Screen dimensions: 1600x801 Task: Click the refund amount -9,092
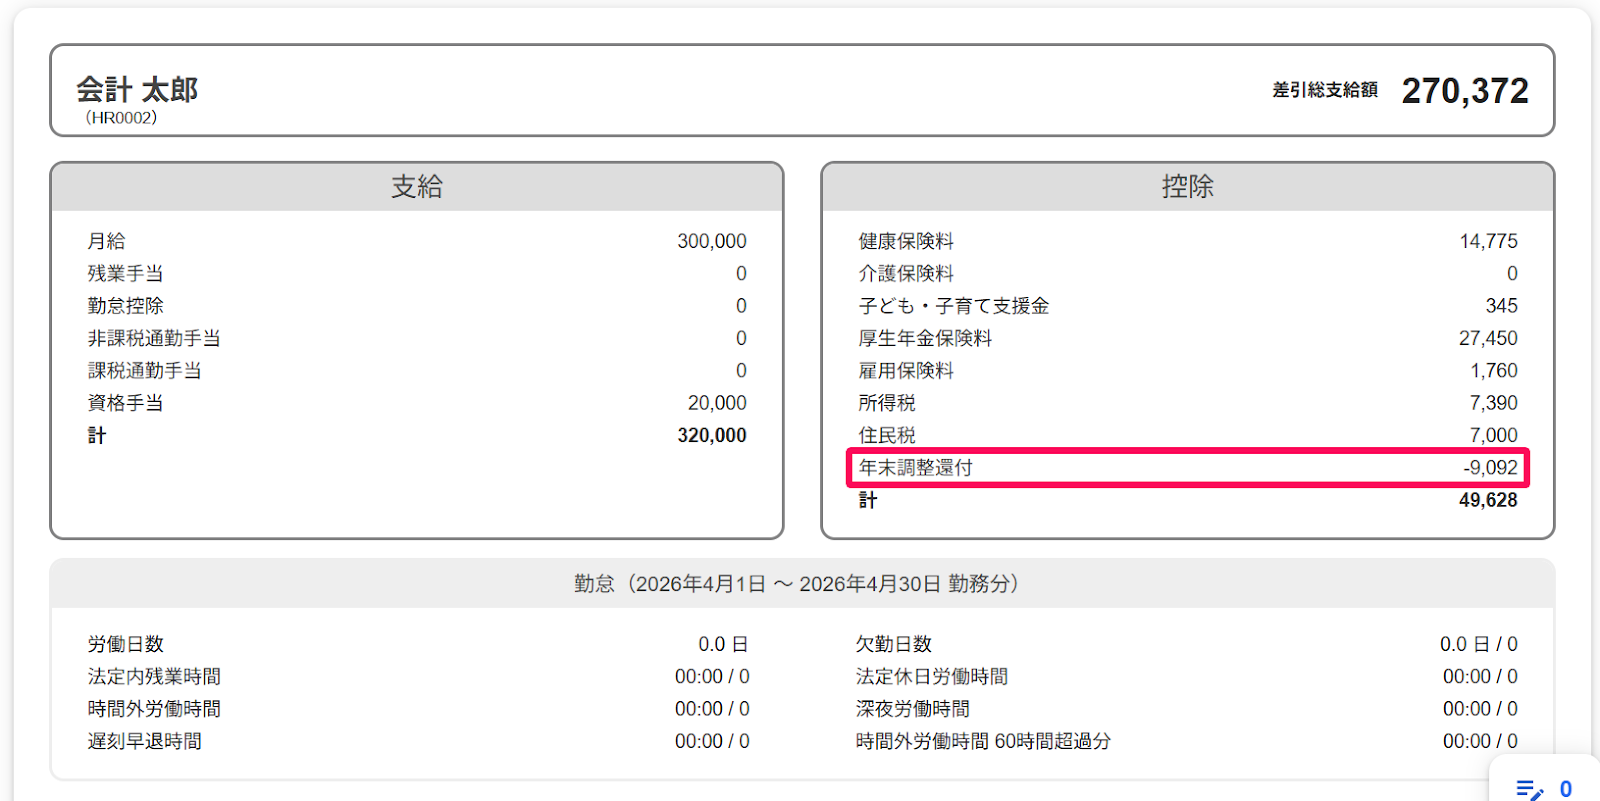1491,467
